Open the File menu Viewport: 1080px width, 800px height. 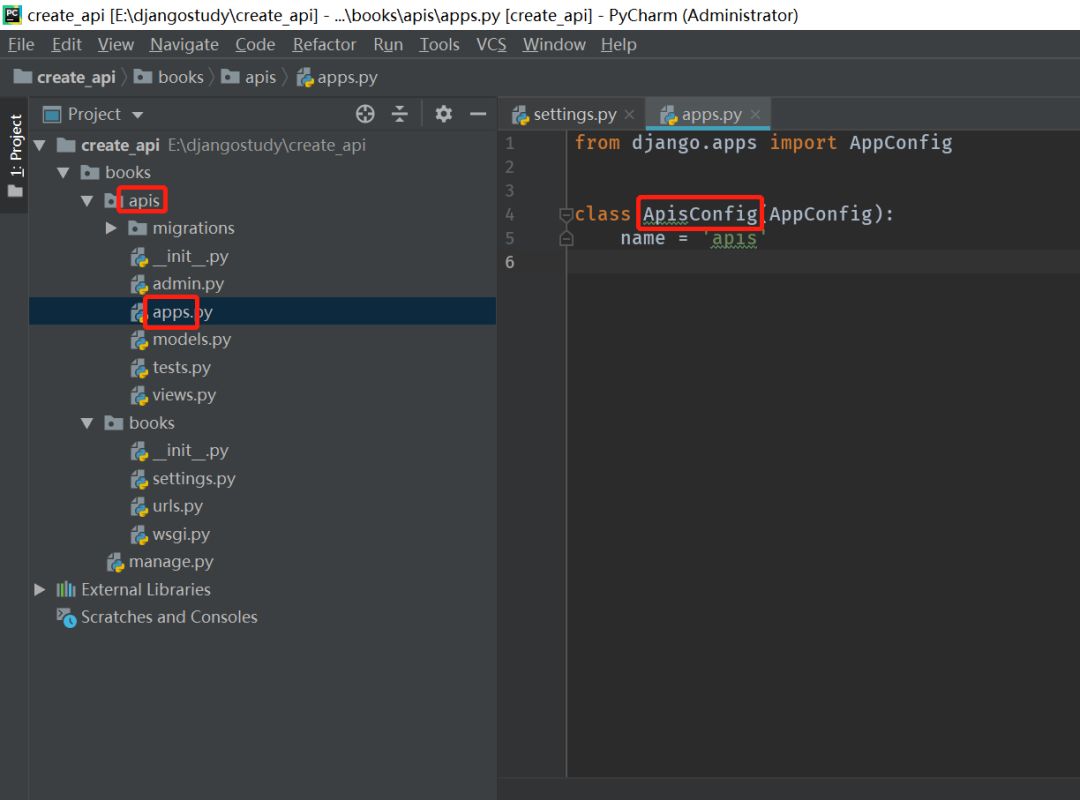coord(21,45)
